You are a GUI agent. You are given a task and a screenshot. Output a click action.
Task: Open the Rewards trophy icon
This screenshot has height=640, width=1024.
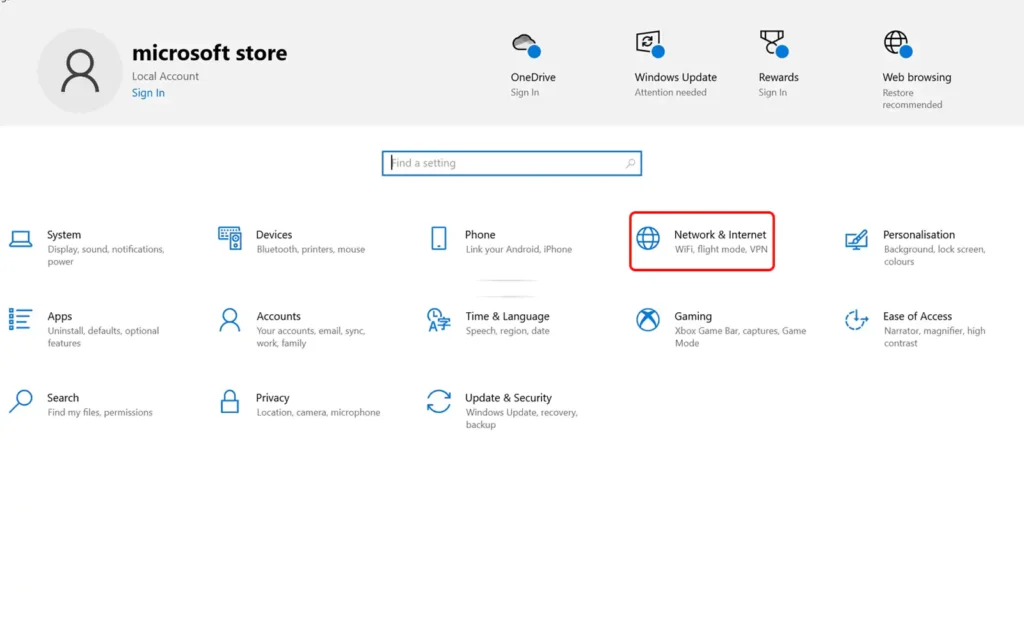pyautogui.click(x=774, y=44)
